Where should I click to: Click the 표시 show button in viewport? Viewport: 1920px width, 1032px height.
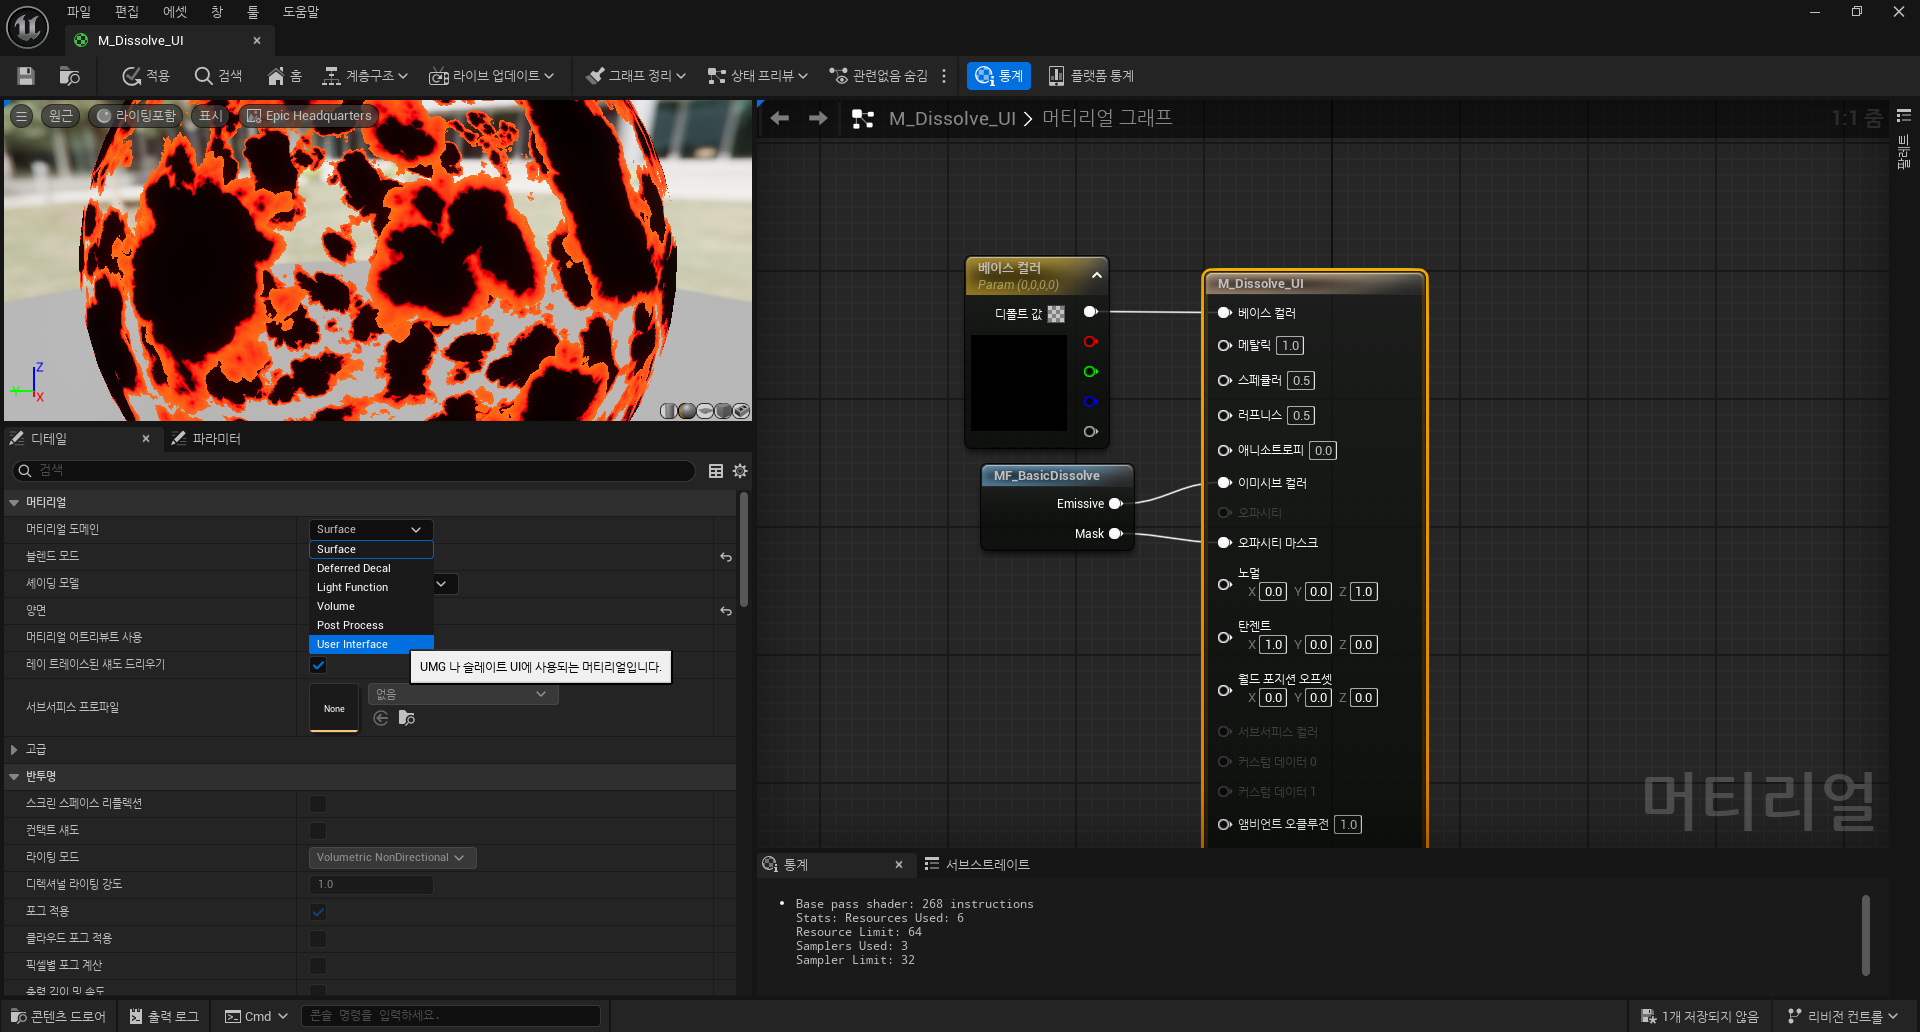[211, 116]
